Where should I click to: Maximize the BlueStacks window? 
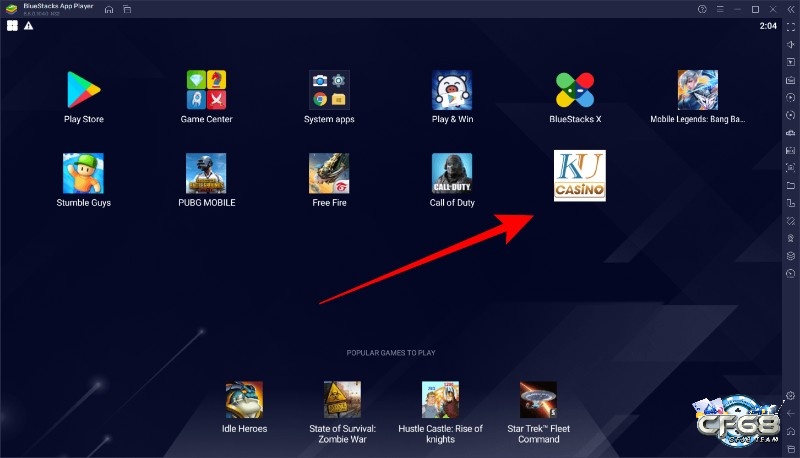tap(756, 9)
